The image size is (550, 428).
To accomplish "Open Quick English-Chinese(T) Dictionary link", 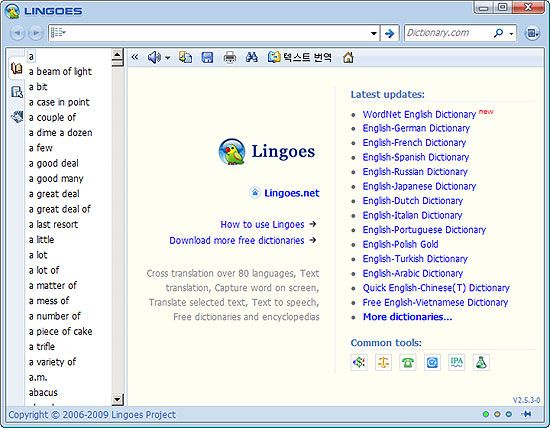I will tap(436, 288).
